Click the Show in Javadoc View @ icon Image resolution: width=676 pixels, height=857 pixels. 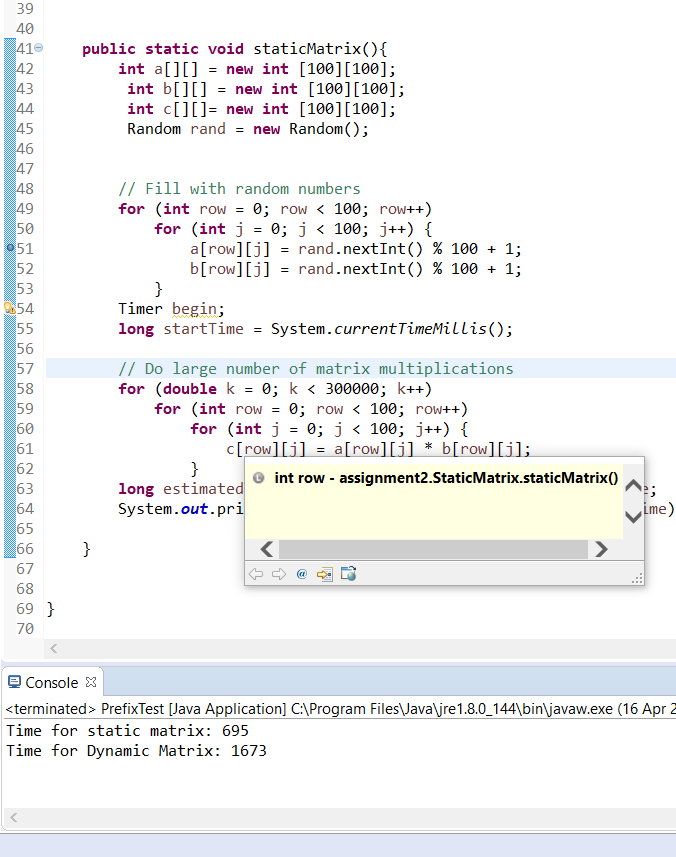[302, 574]
